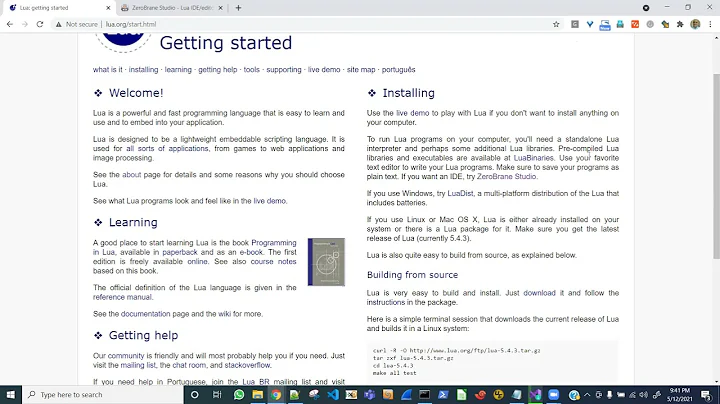
Task: Open the Command Prompt taskbar icon
Action: pos(425,395)
